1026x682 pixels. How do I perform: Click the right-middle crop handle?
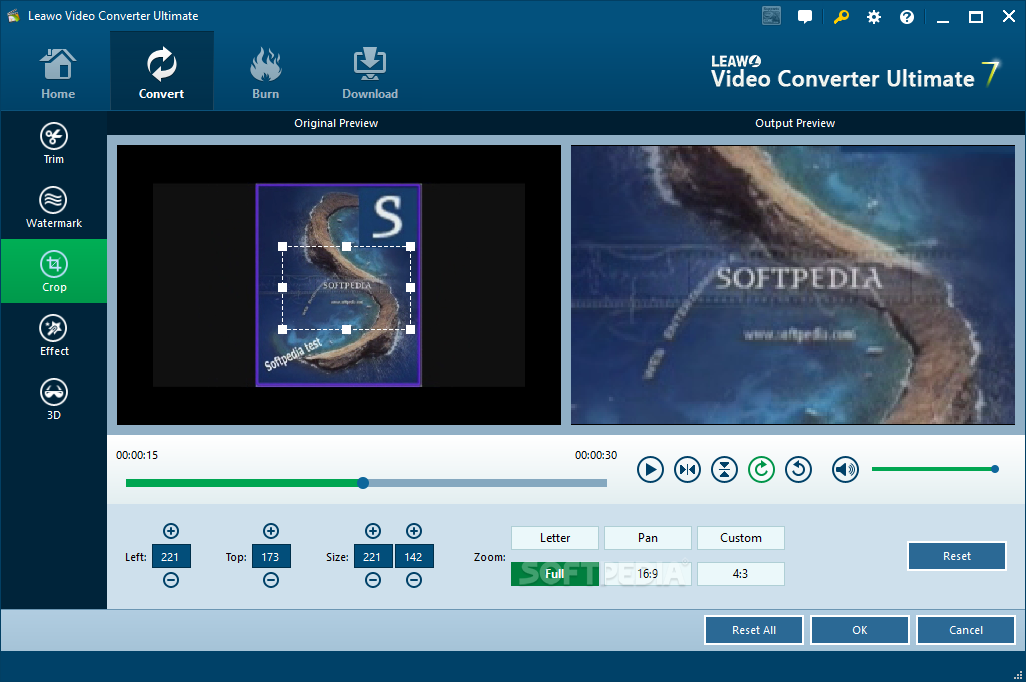click(410, 287)
